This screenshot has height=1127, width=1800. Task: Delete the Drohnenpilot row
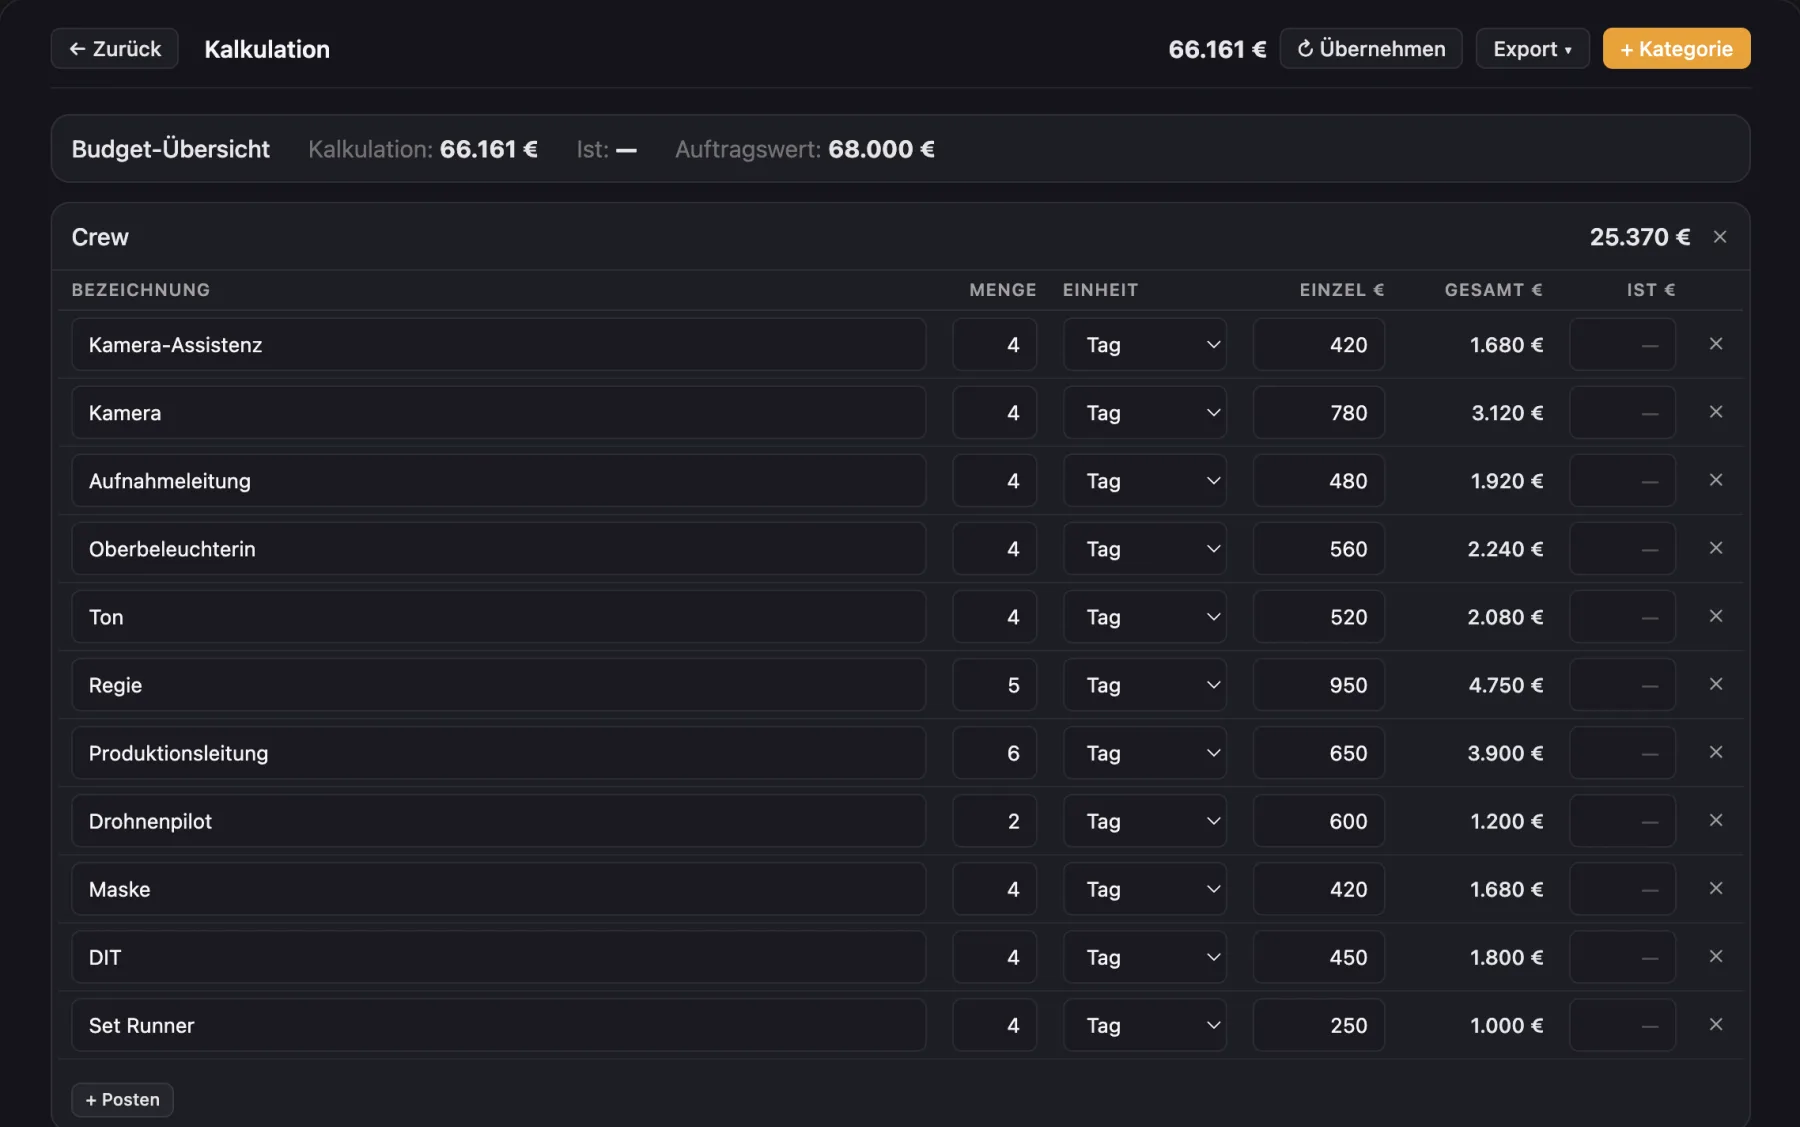pyautogui.click(x=1715, y=820)
